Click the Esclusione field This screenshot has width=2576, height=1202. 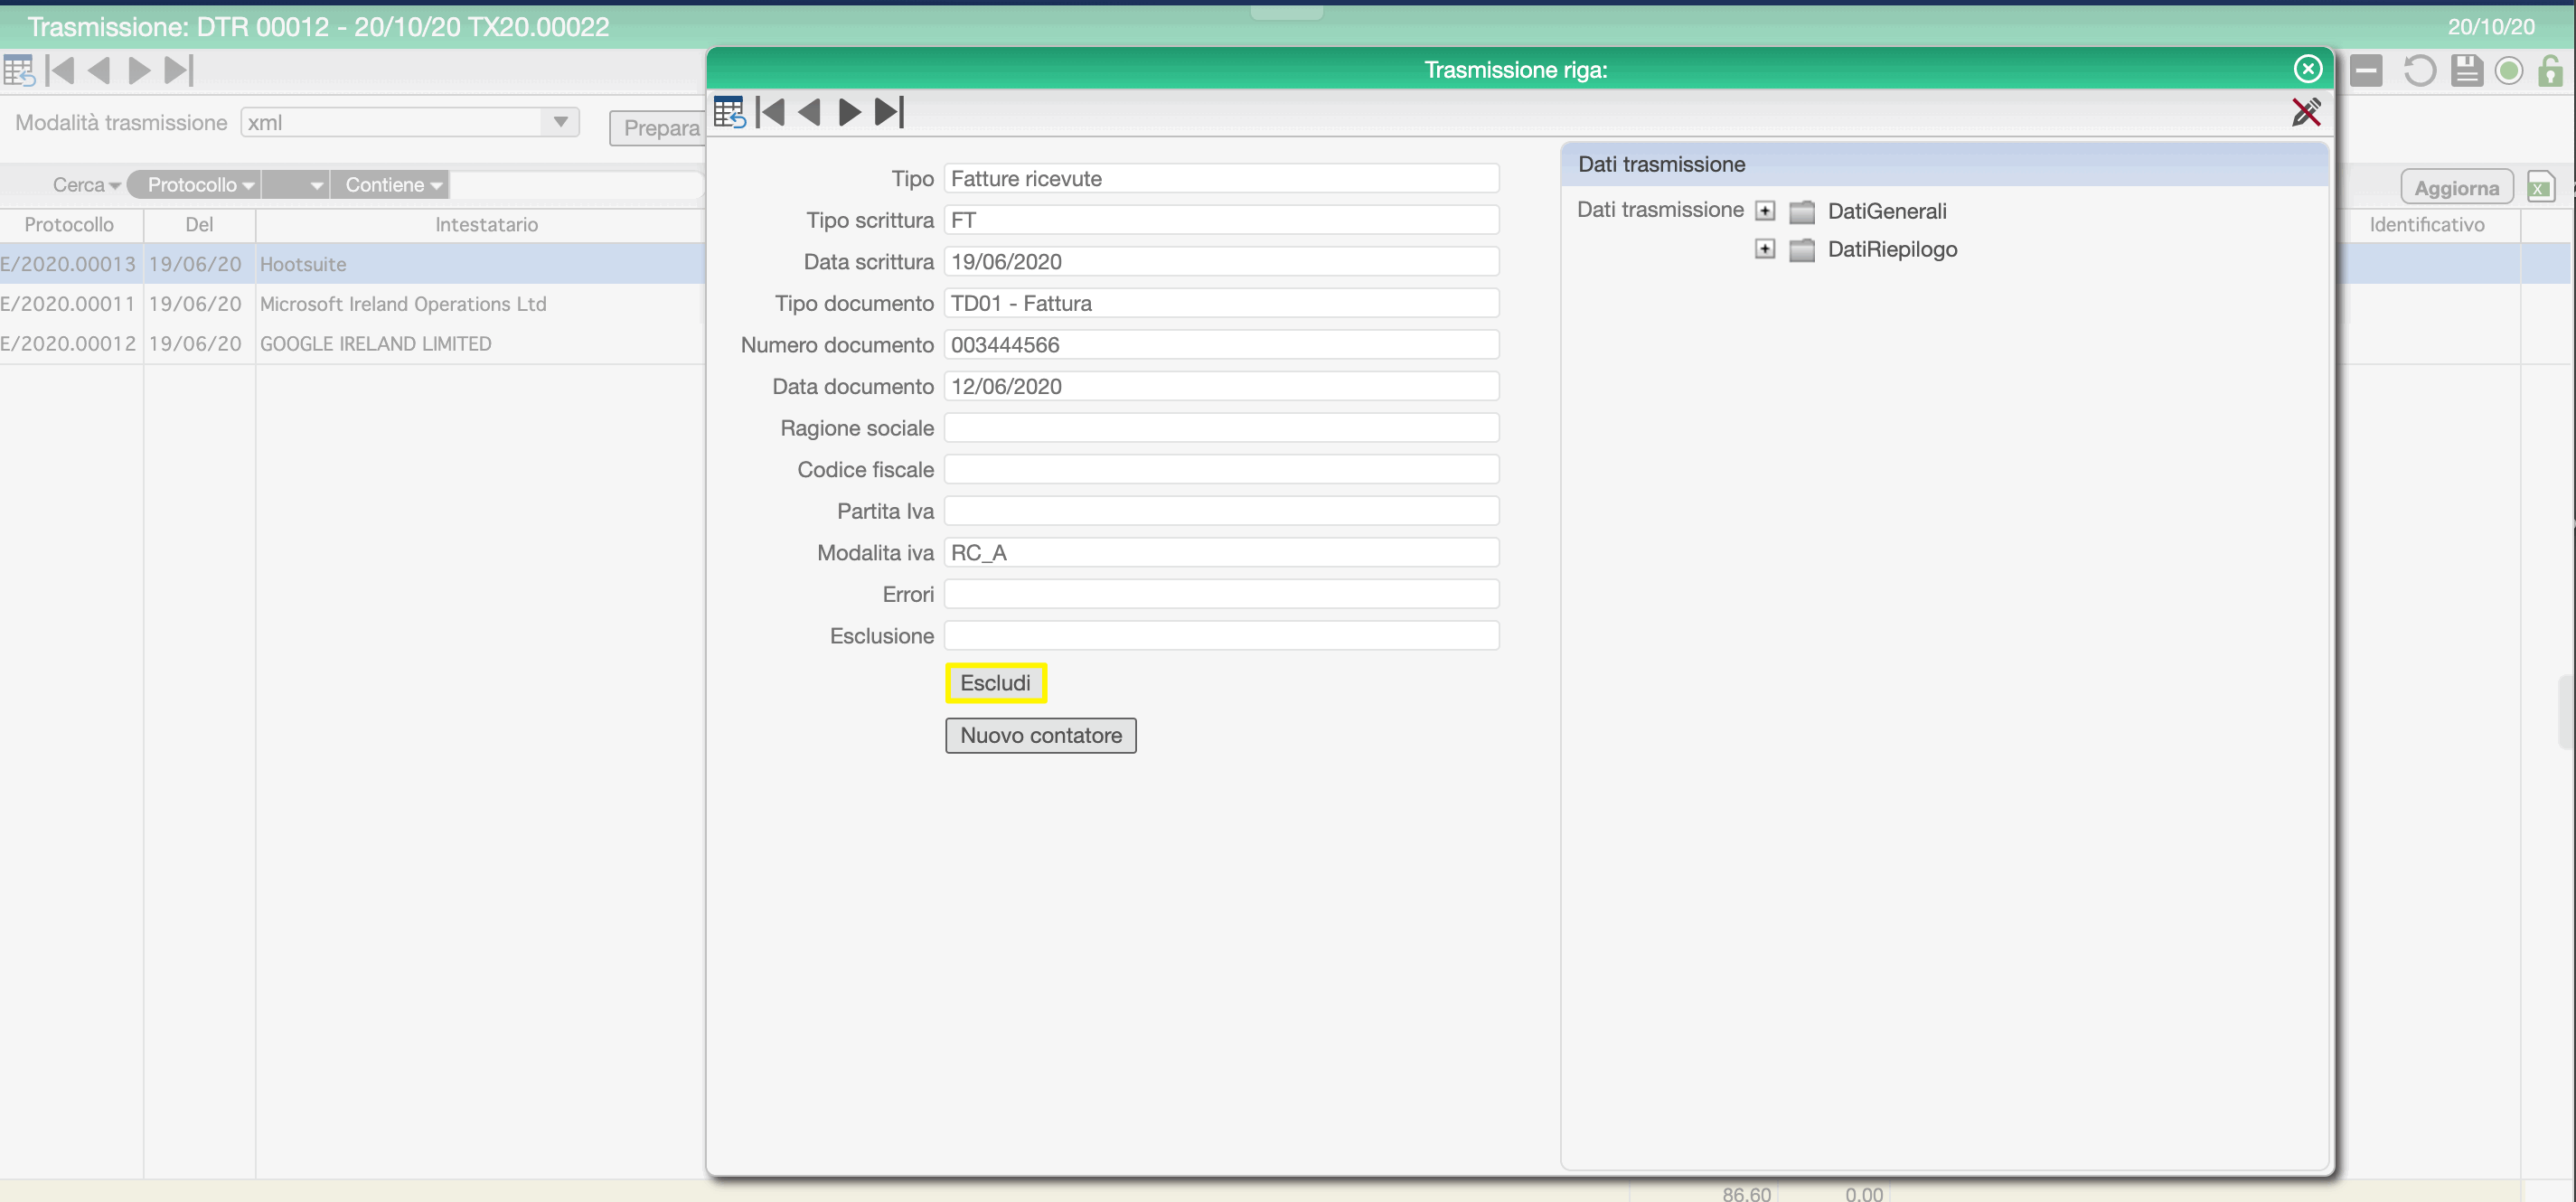[x=1221, y=636]
